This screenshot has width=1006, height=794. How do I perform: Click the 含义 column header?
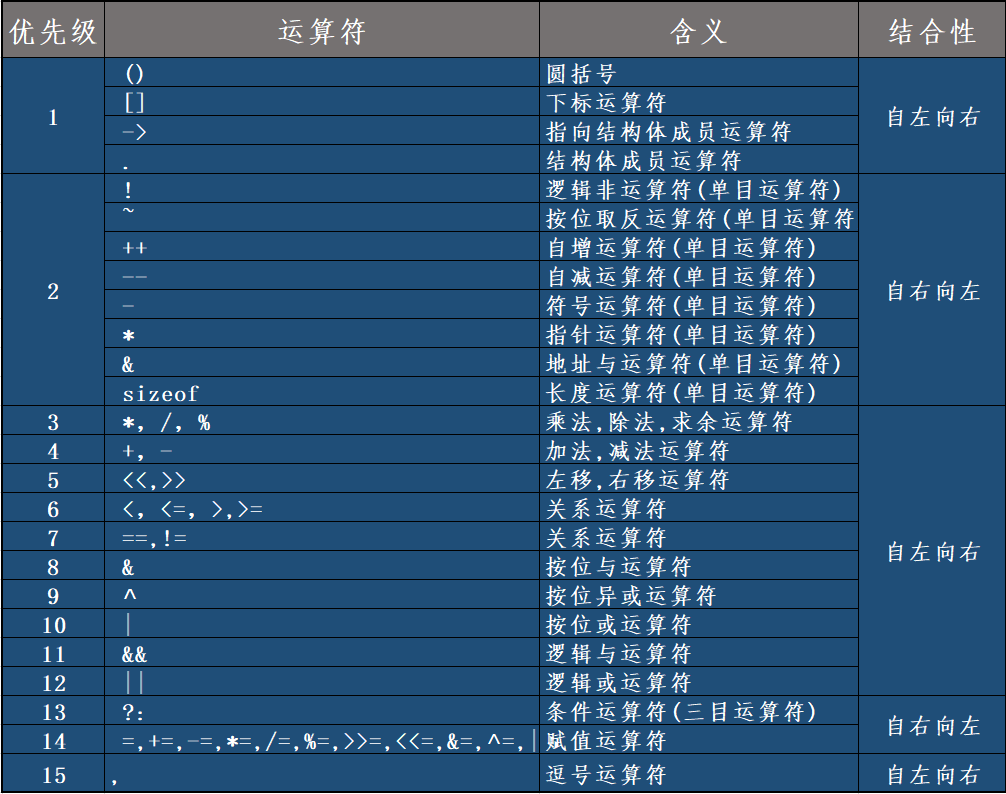coord(699,30)
